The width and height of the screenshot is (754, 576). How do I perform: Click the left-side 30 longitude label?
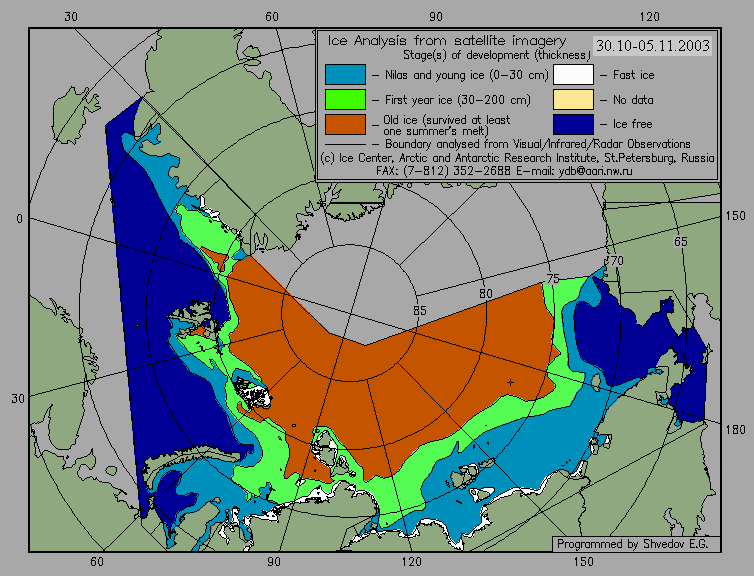(18, 399)
